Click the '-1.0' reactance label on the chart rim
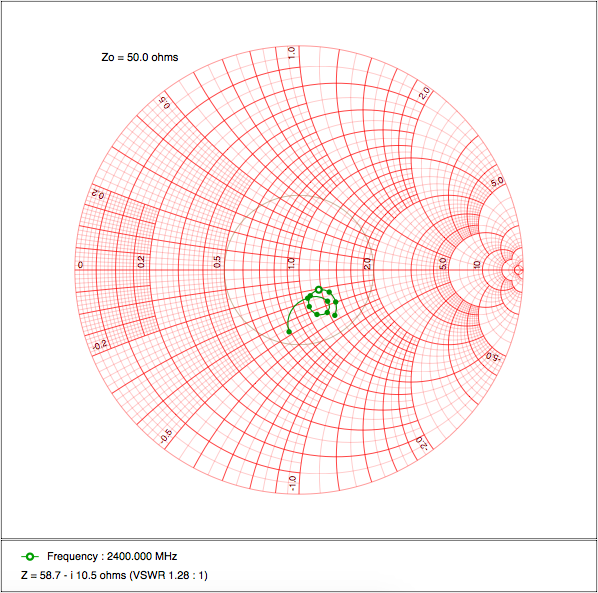The height and width of the screenshot is (593, 598). pyautogui.click(x=293, y=483)
